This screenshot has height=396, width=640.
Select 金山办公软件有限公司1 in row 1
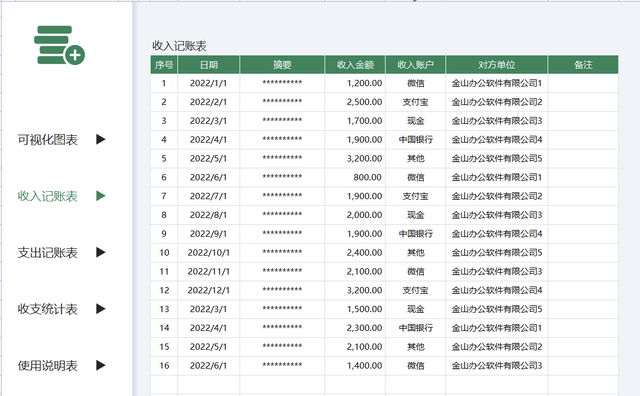click(x=497, y=83)
